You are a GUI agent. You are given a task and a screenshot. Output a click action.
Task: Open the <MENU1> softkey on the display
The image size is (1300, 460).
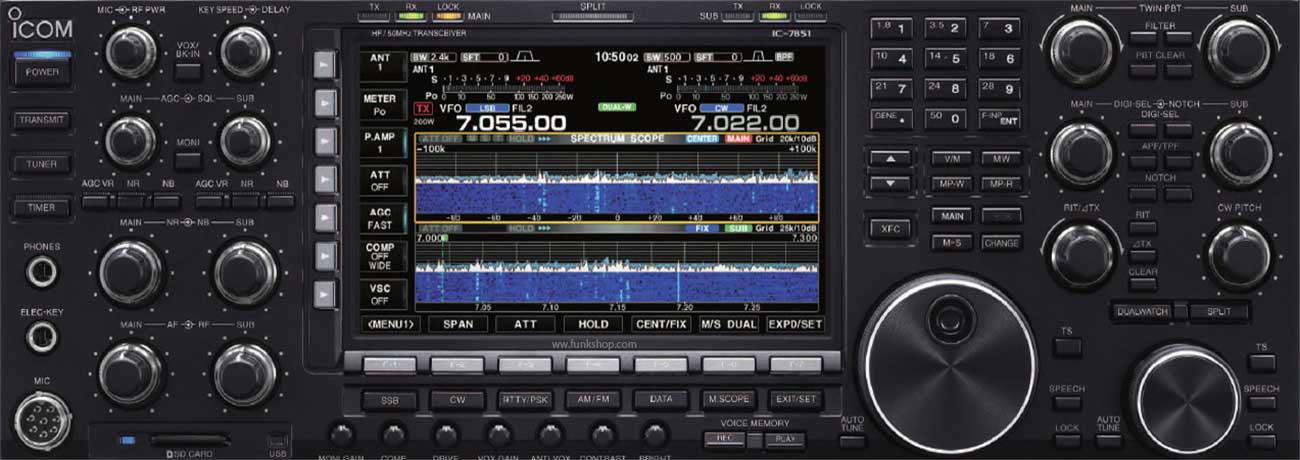click(x=389, y=324)
